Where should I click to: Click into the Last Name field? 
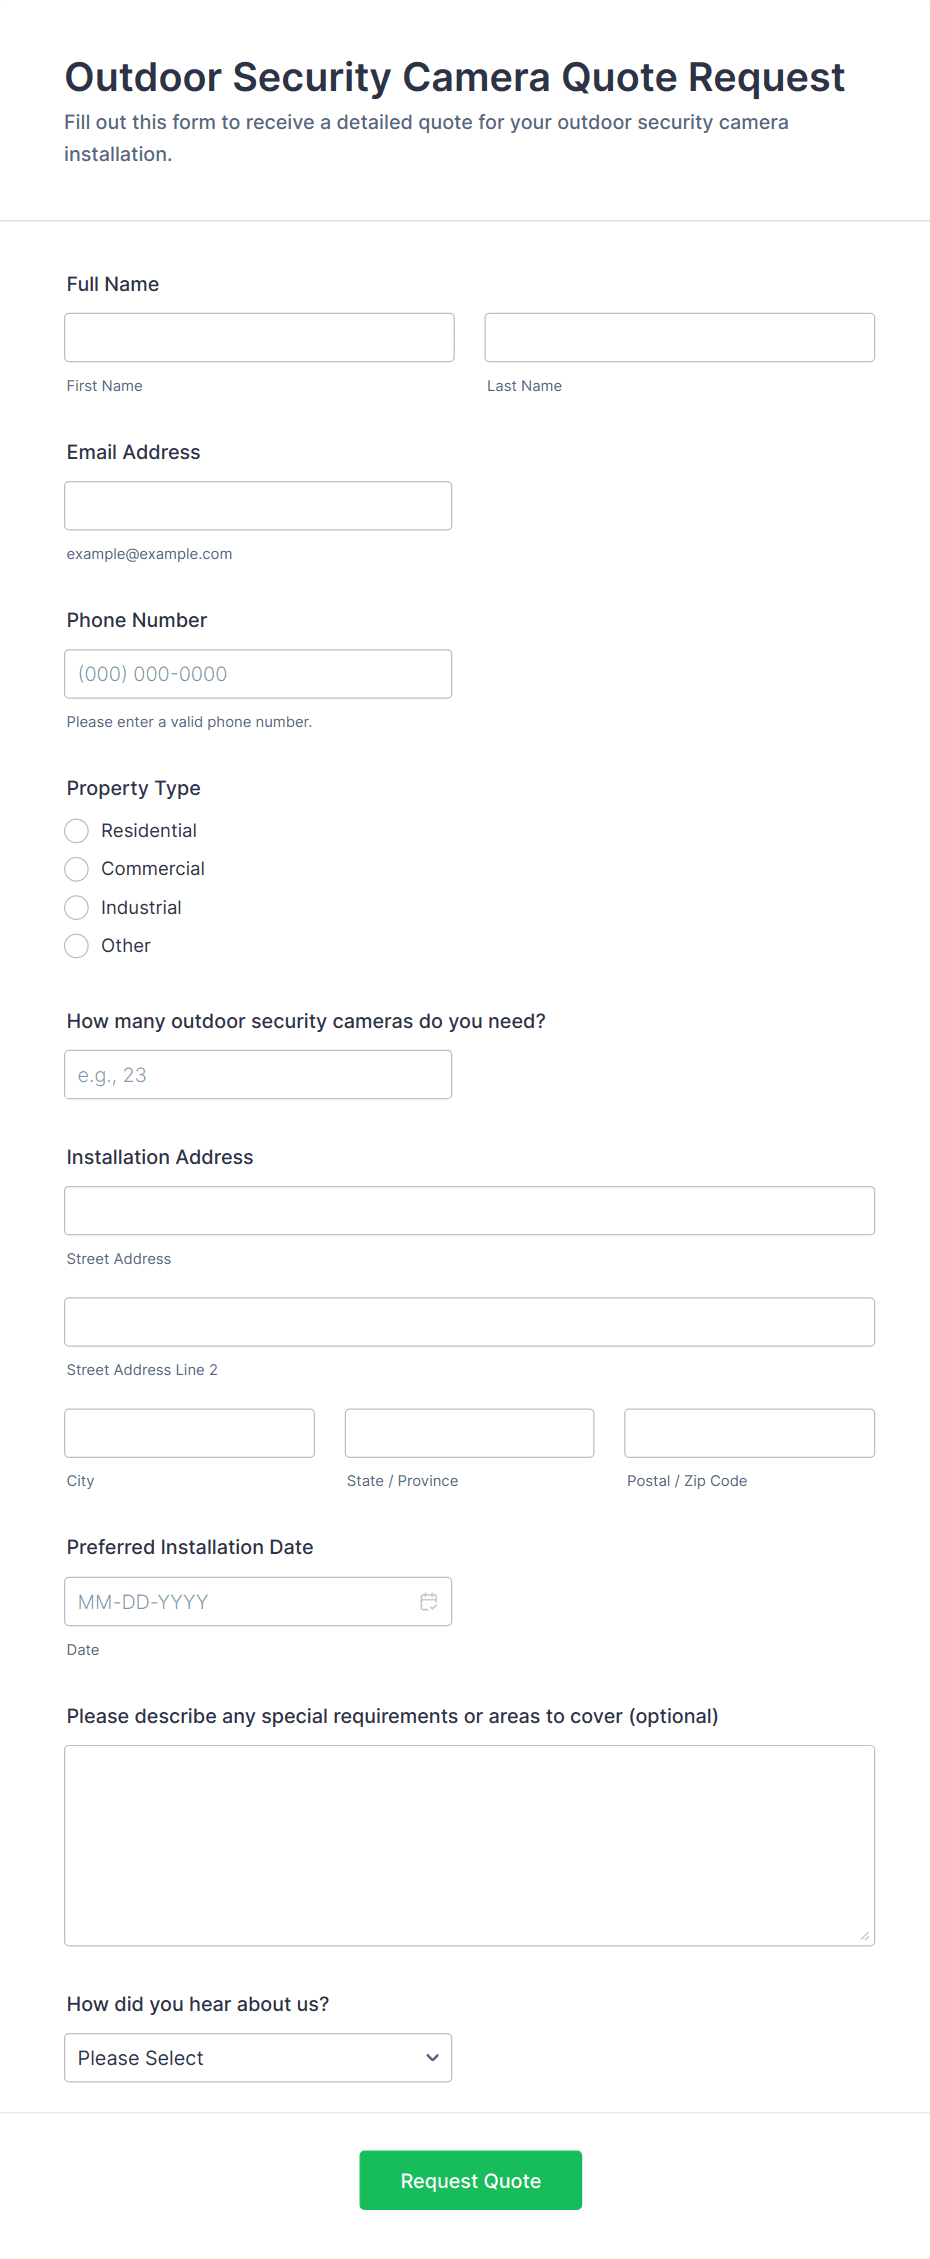(x=679, y=337)
